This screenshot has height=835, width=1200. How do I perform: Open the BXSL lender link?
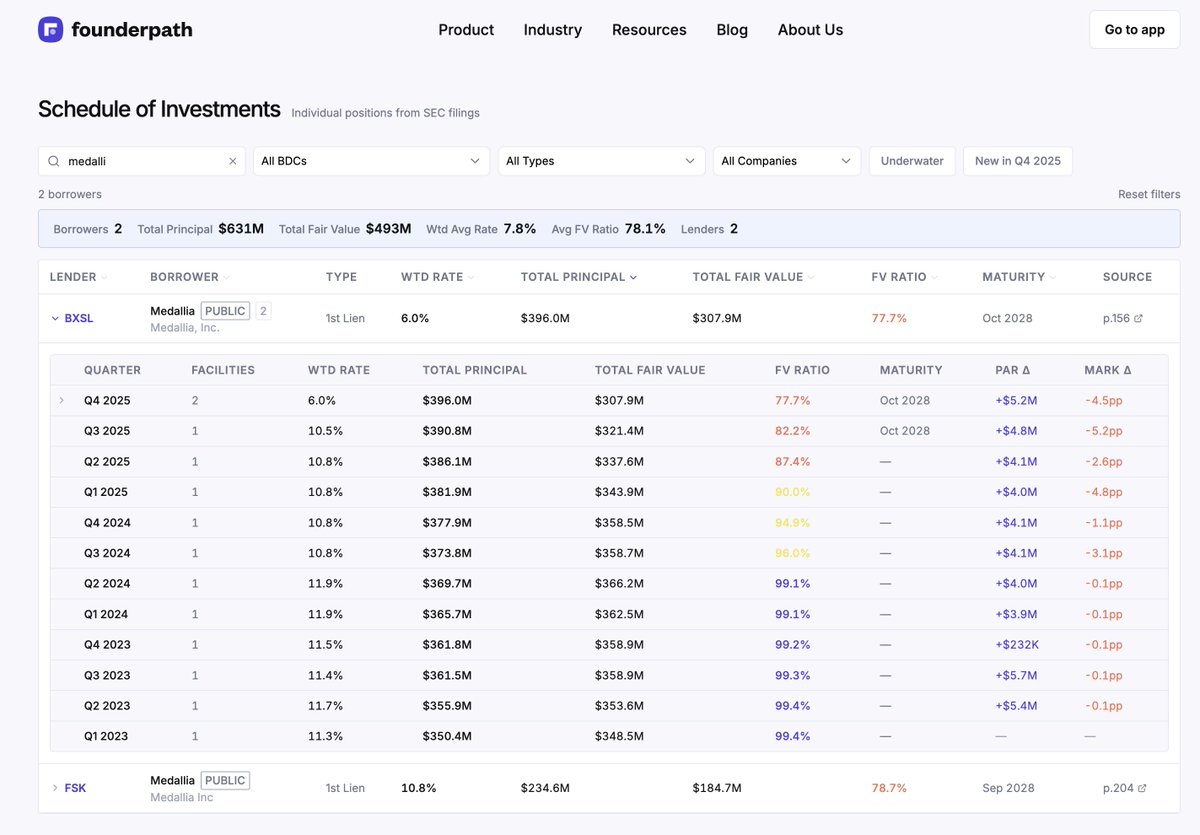click(79, 319)
